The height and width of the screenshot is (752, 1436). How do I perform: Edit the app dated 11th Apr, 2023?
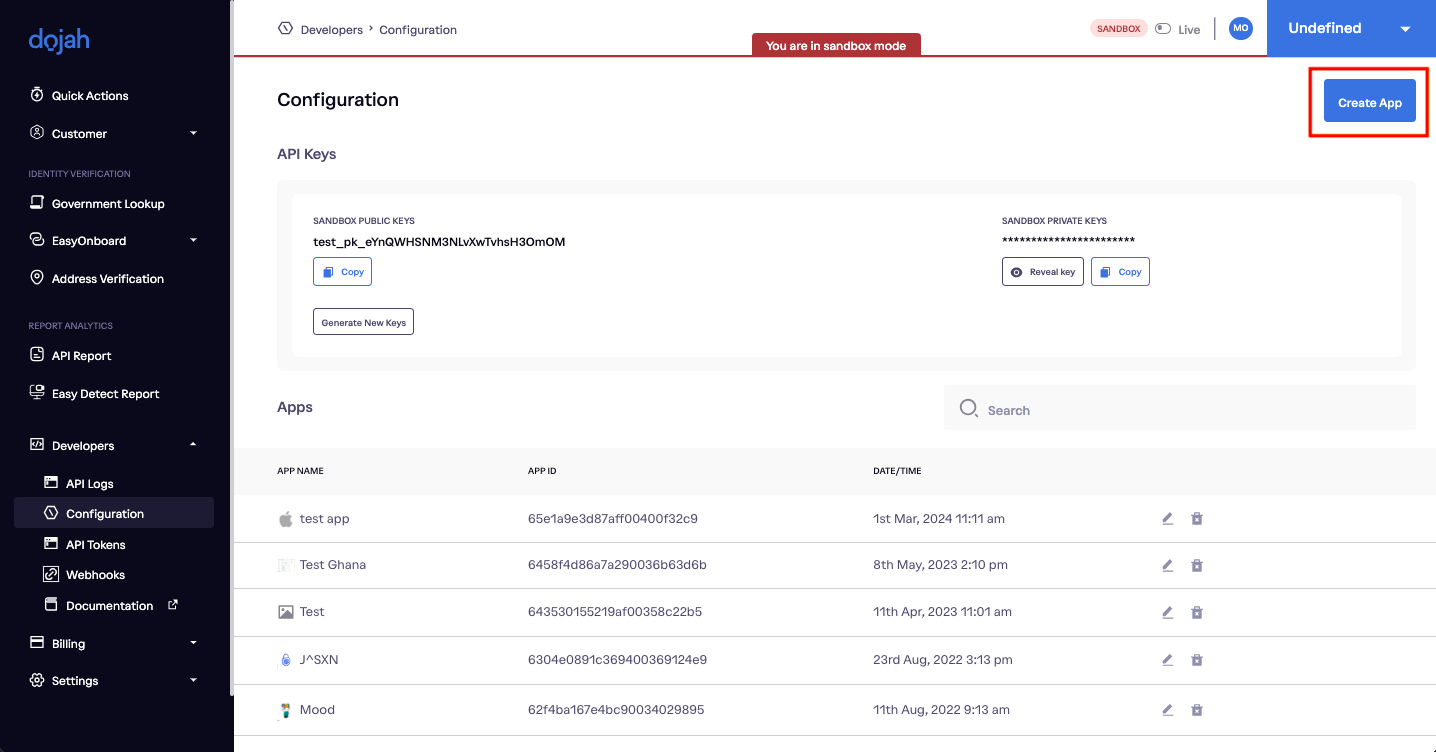coord(1167,612)
